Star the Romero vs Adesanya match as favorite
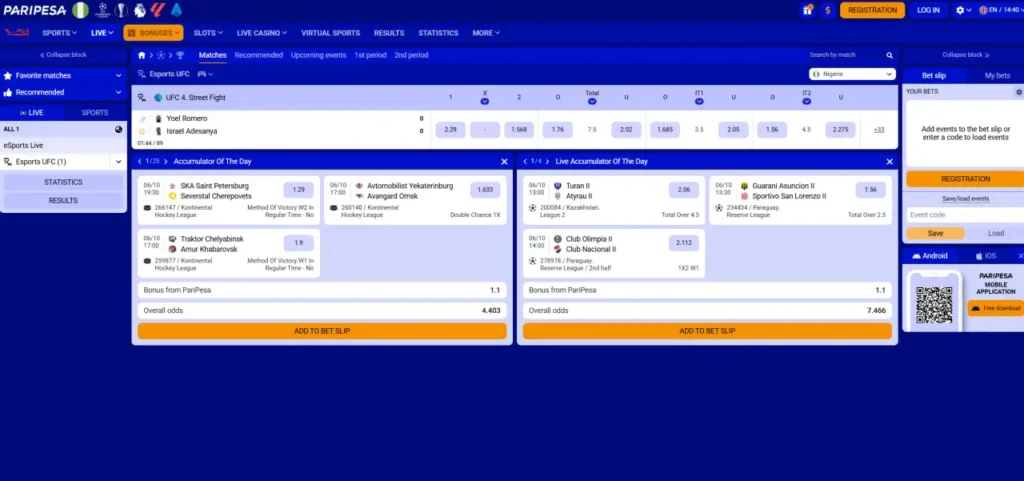The height and width of the screenshot is (481, 1024). (x=142, y=131)
